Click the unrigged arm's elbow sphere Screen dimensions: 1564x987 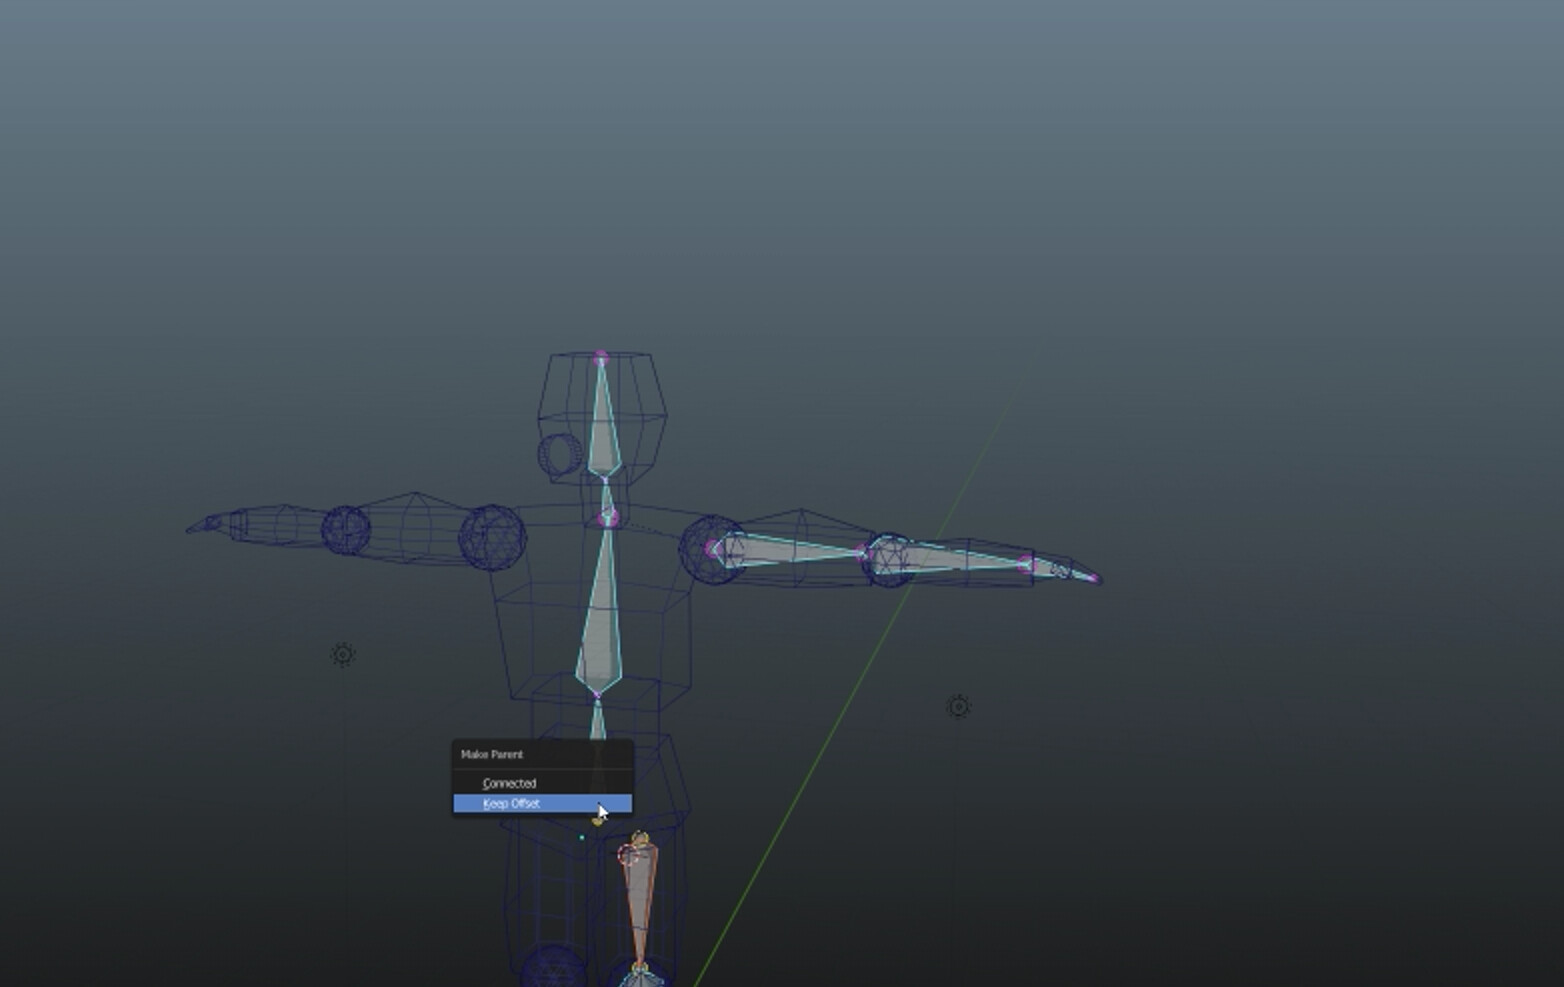pyautogui.click(x=346, y=528)
